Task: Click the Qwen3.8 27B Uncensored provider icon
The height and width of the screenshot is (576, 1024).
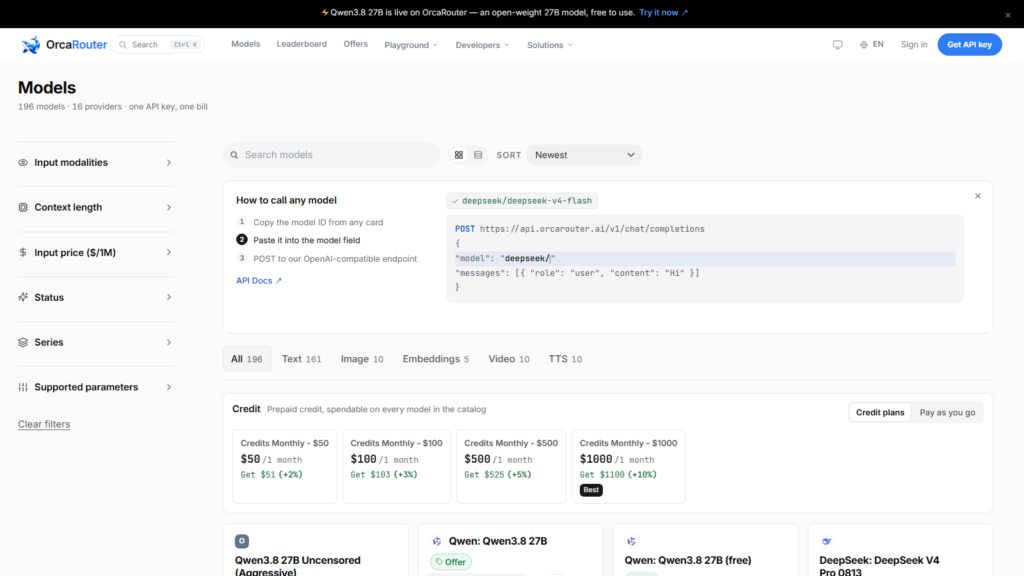Action: pos(242,541)
